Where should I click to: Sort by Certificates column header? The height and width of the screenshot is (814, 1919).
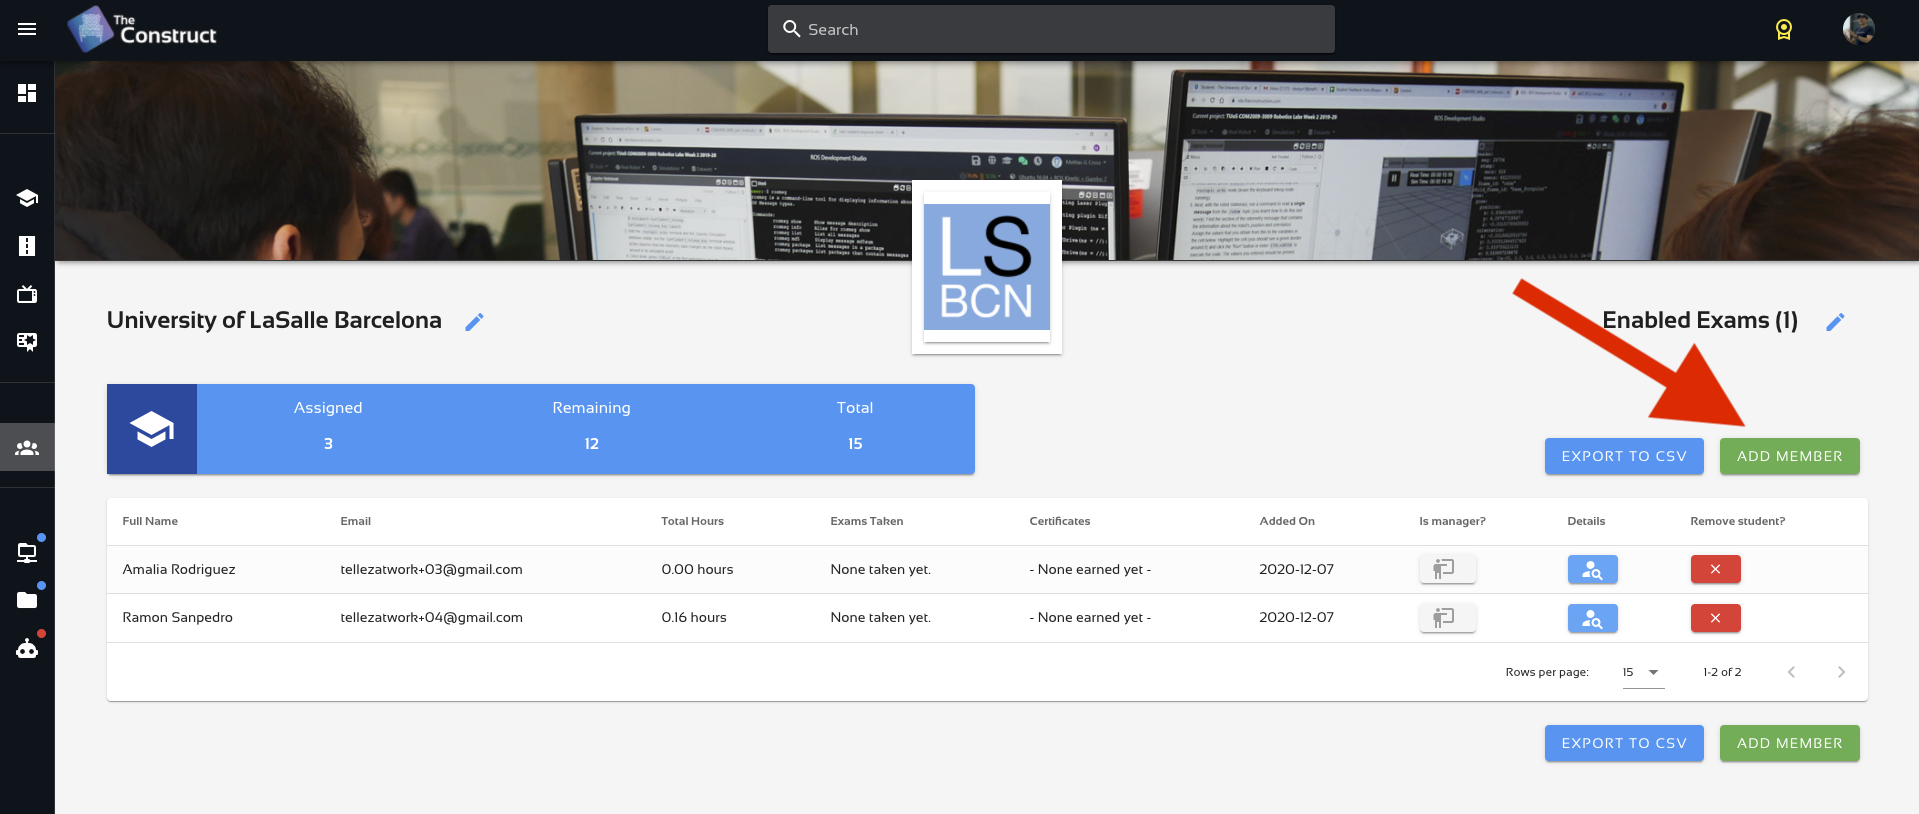tap(1060, 521)
